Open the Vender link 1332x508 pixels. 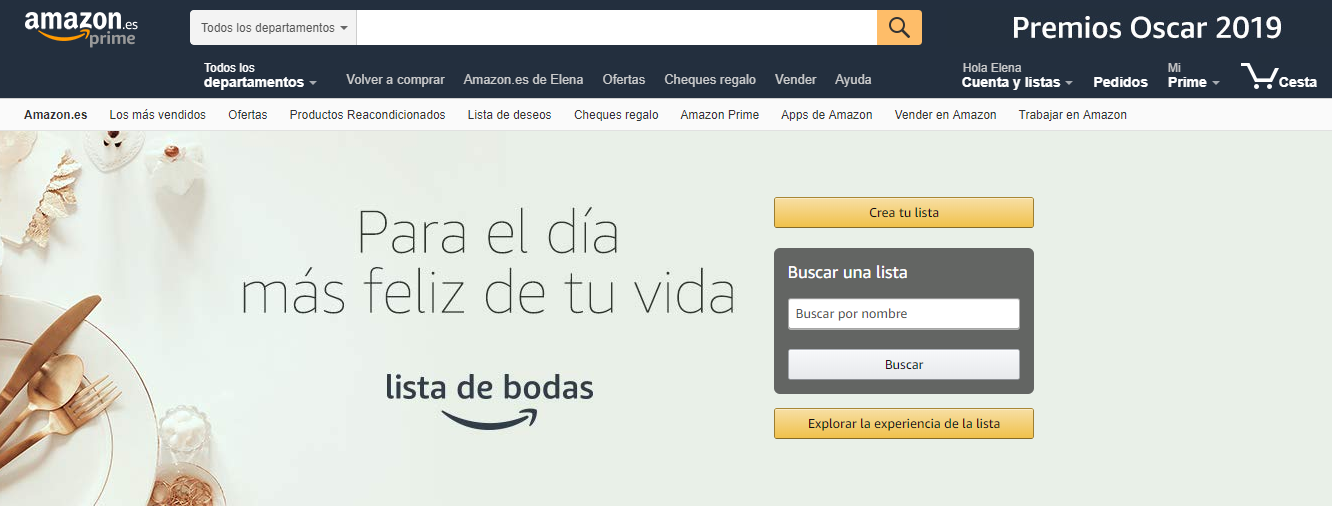point(796,79)
